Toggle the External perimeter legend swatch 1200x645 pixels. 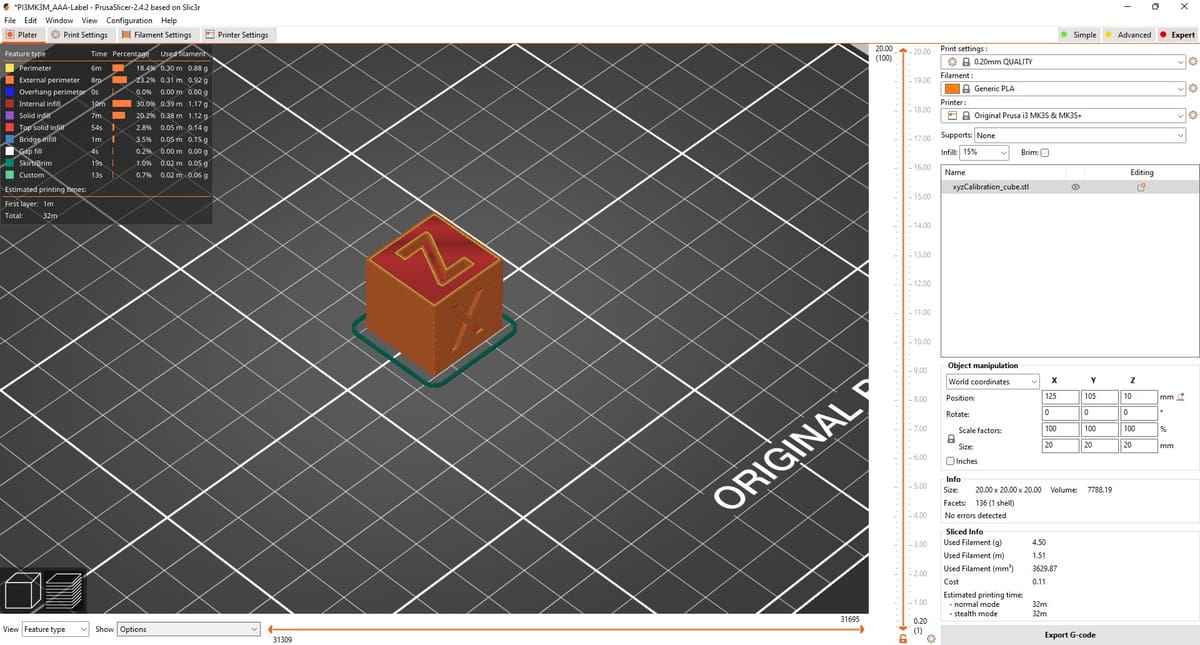tap(10, 80)
